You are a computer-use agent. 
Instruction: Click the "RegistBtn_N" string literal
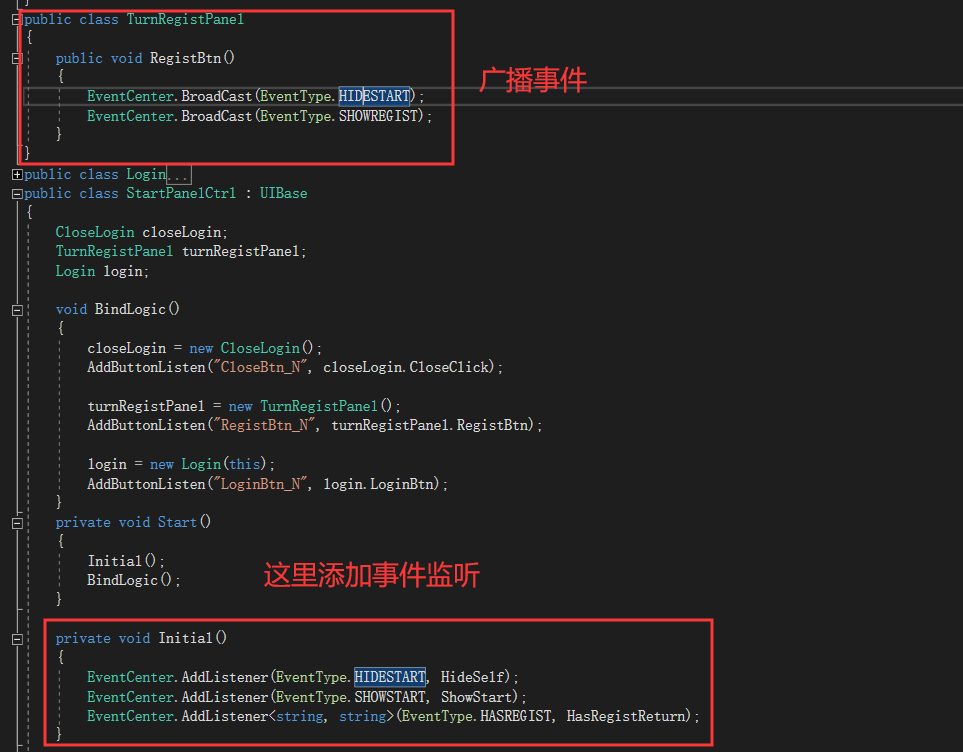coord(263,425)
